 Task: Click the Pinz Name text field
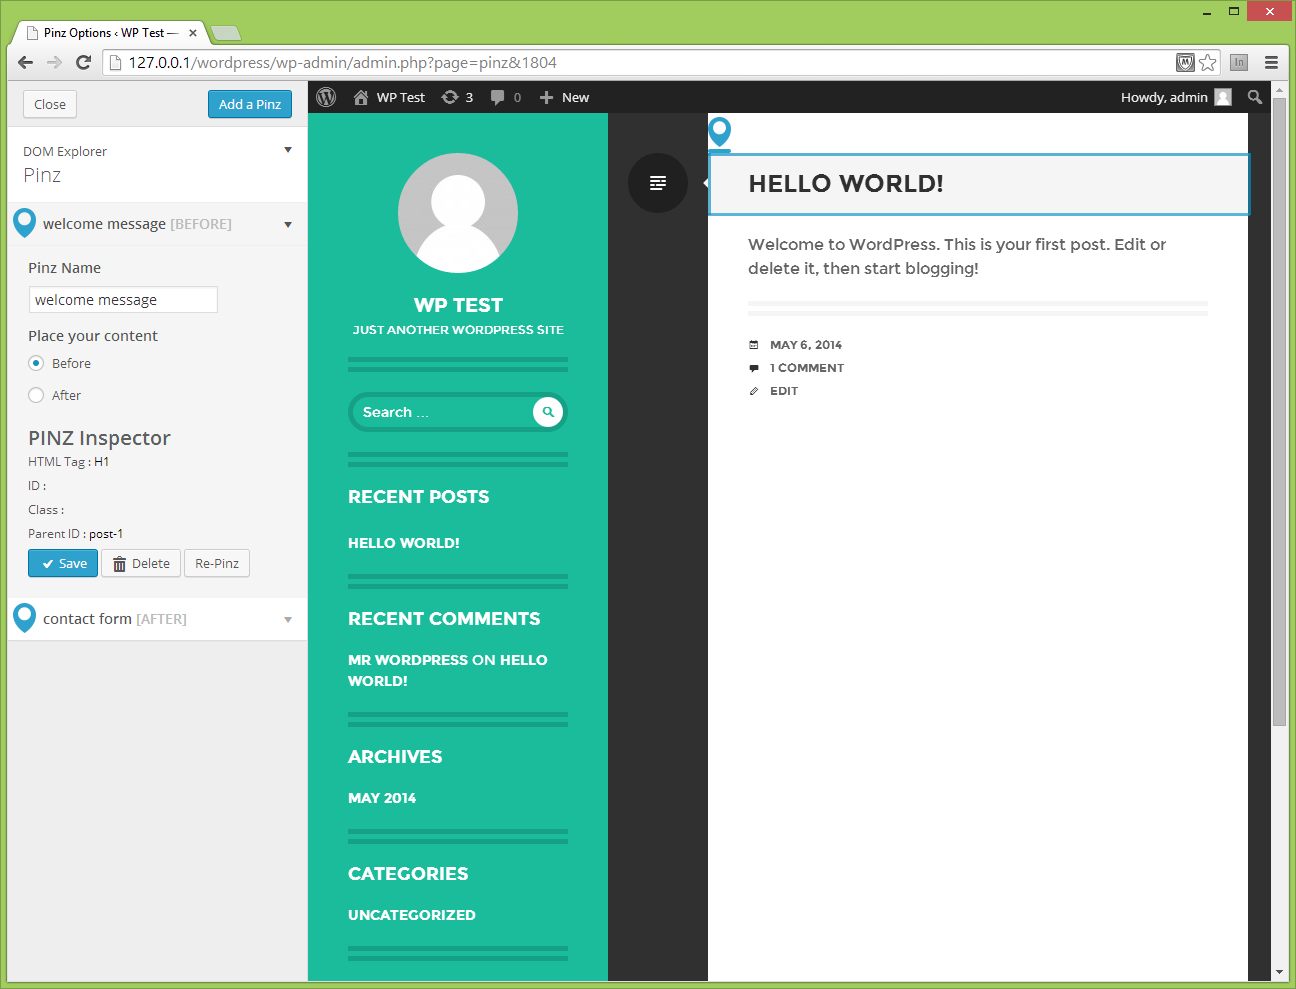[x=123, y=300]
